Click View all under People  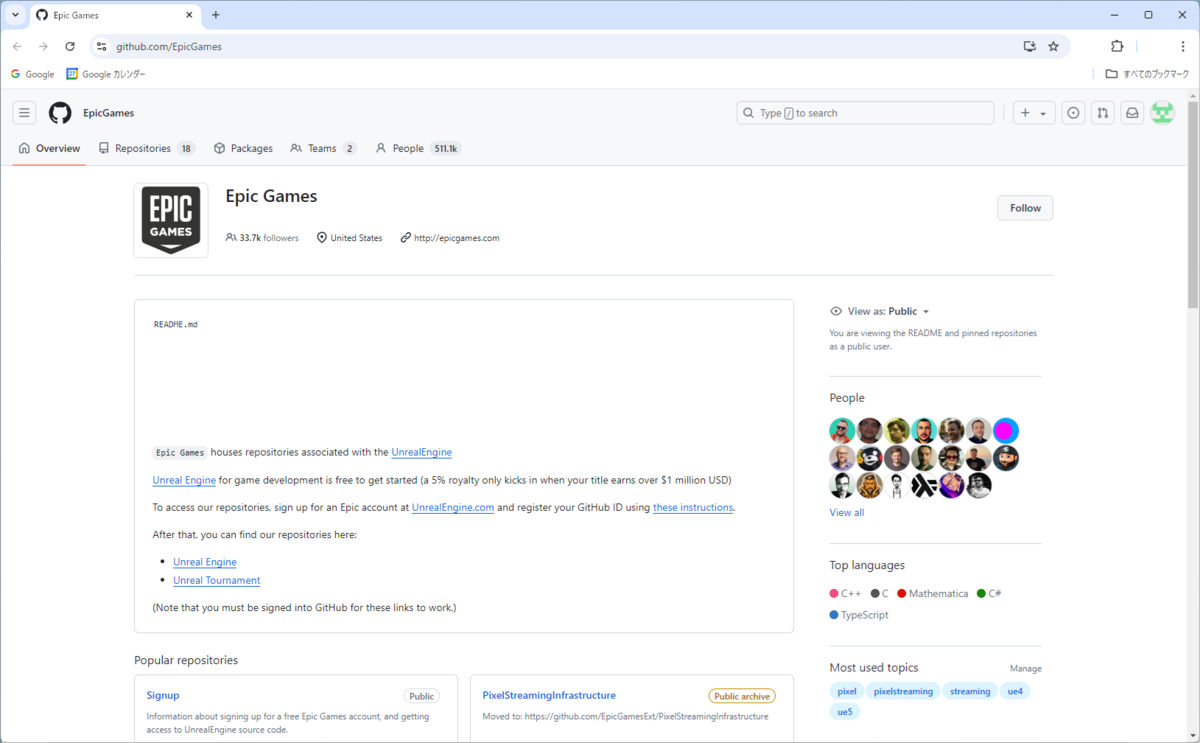847,512
